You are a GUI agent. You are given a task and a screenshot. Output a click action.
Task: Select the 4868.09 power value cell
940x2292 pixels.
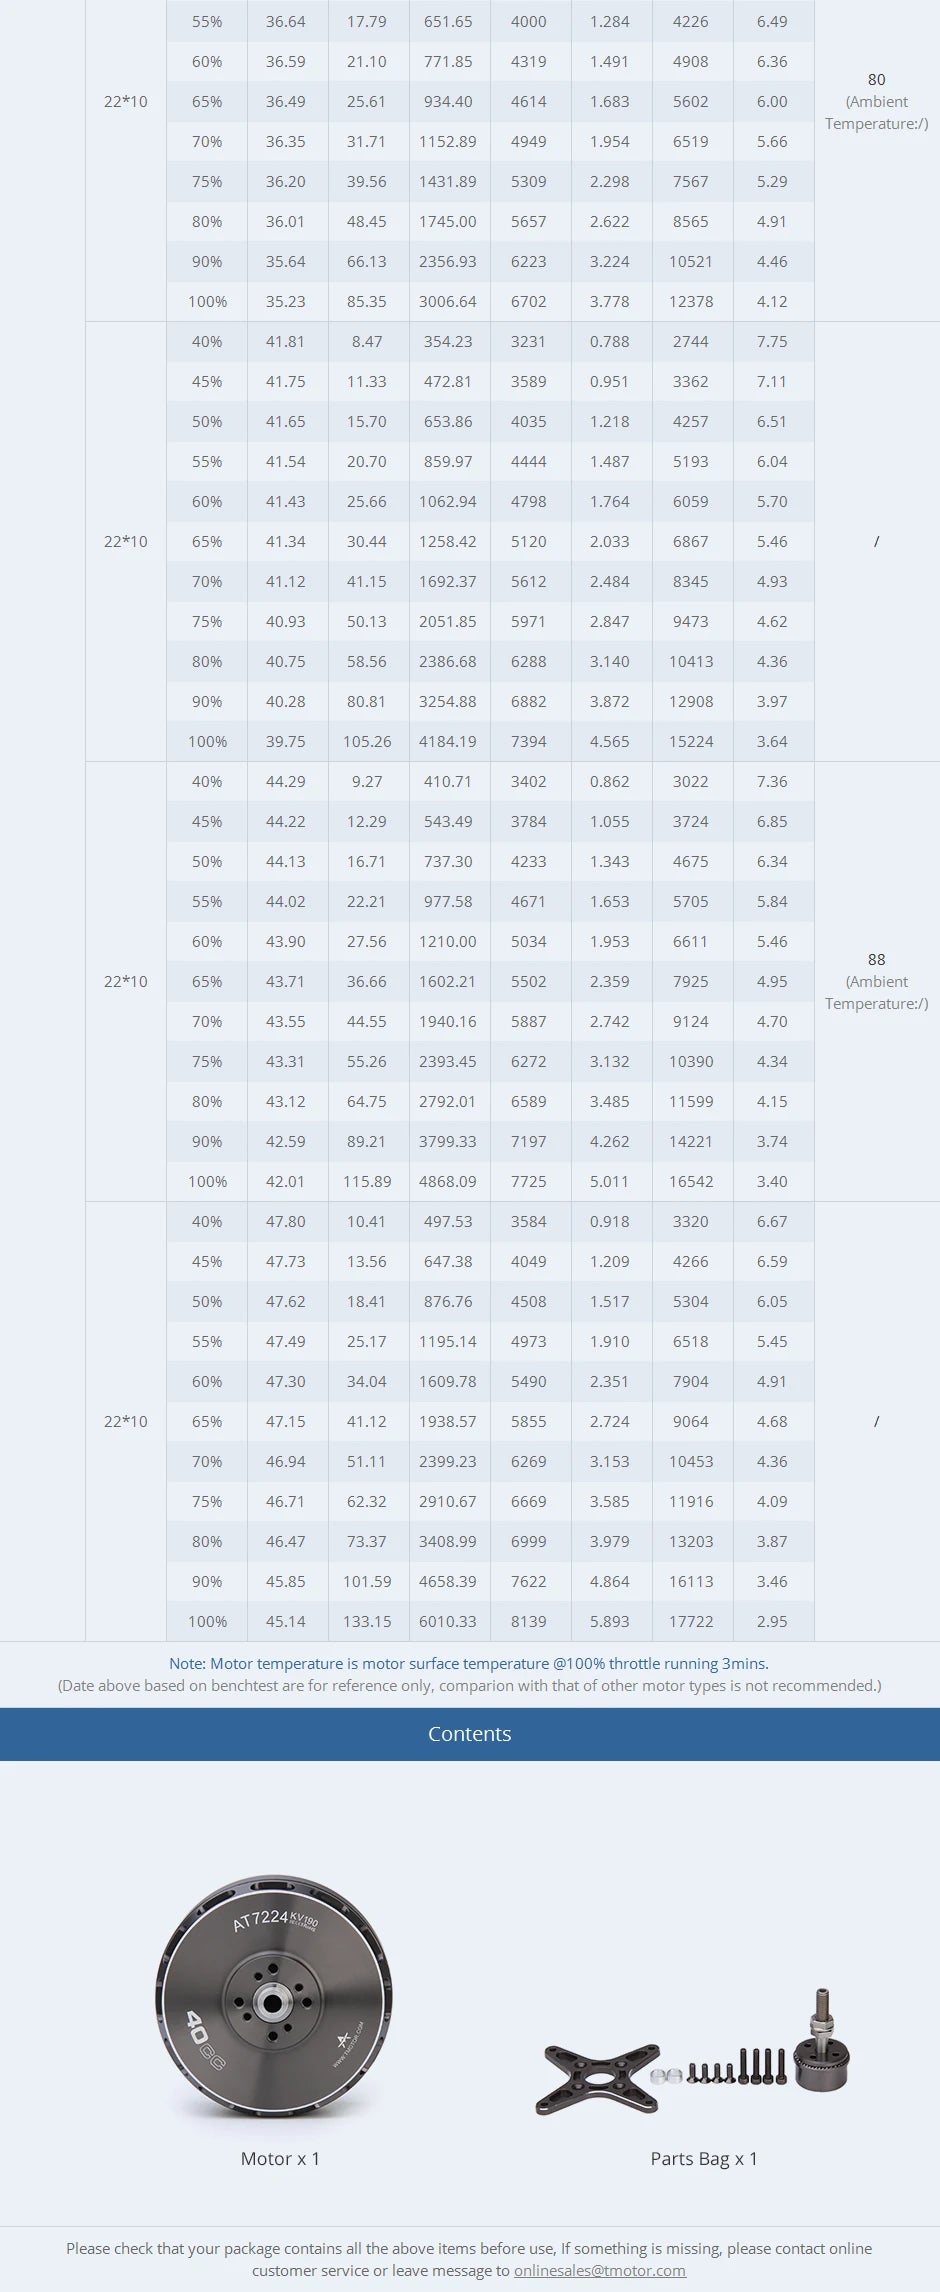click(448, 1181)
